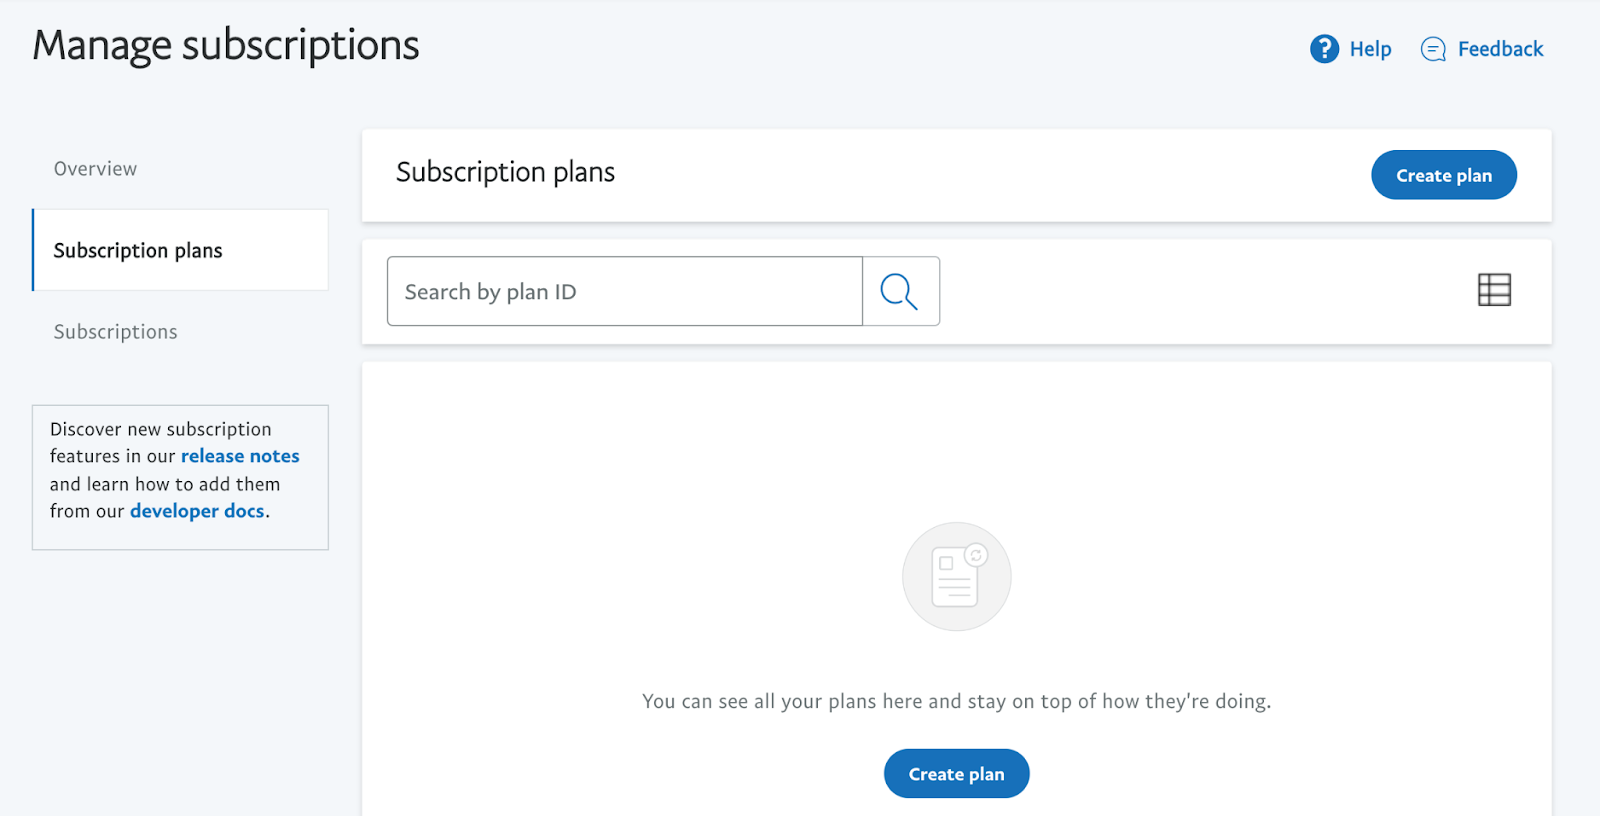The height and width of the screenshot is (816, 1600).
Task: Click the Feedback speech bubble icon
Action: 1433,49
